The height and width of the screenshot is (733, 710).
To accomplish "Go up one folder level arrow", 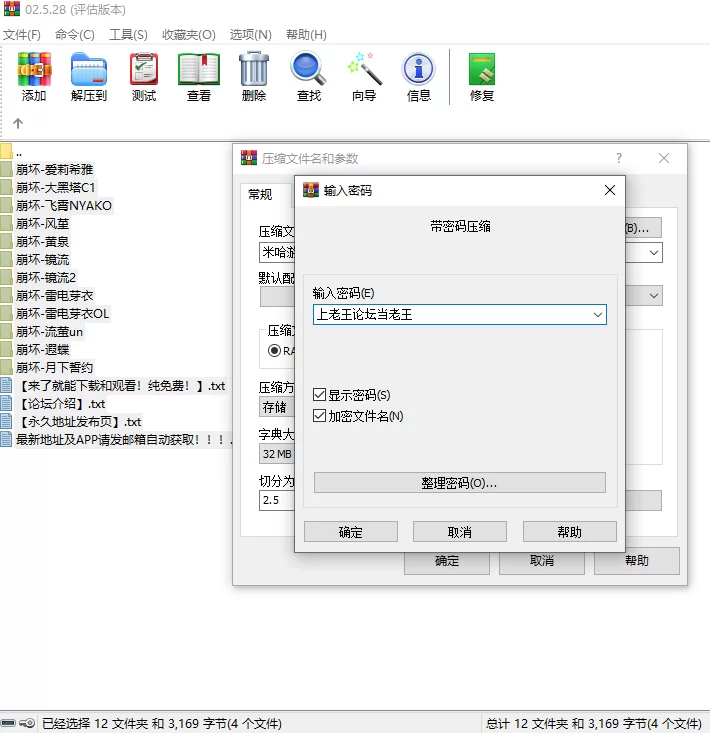I will point(18,123).
